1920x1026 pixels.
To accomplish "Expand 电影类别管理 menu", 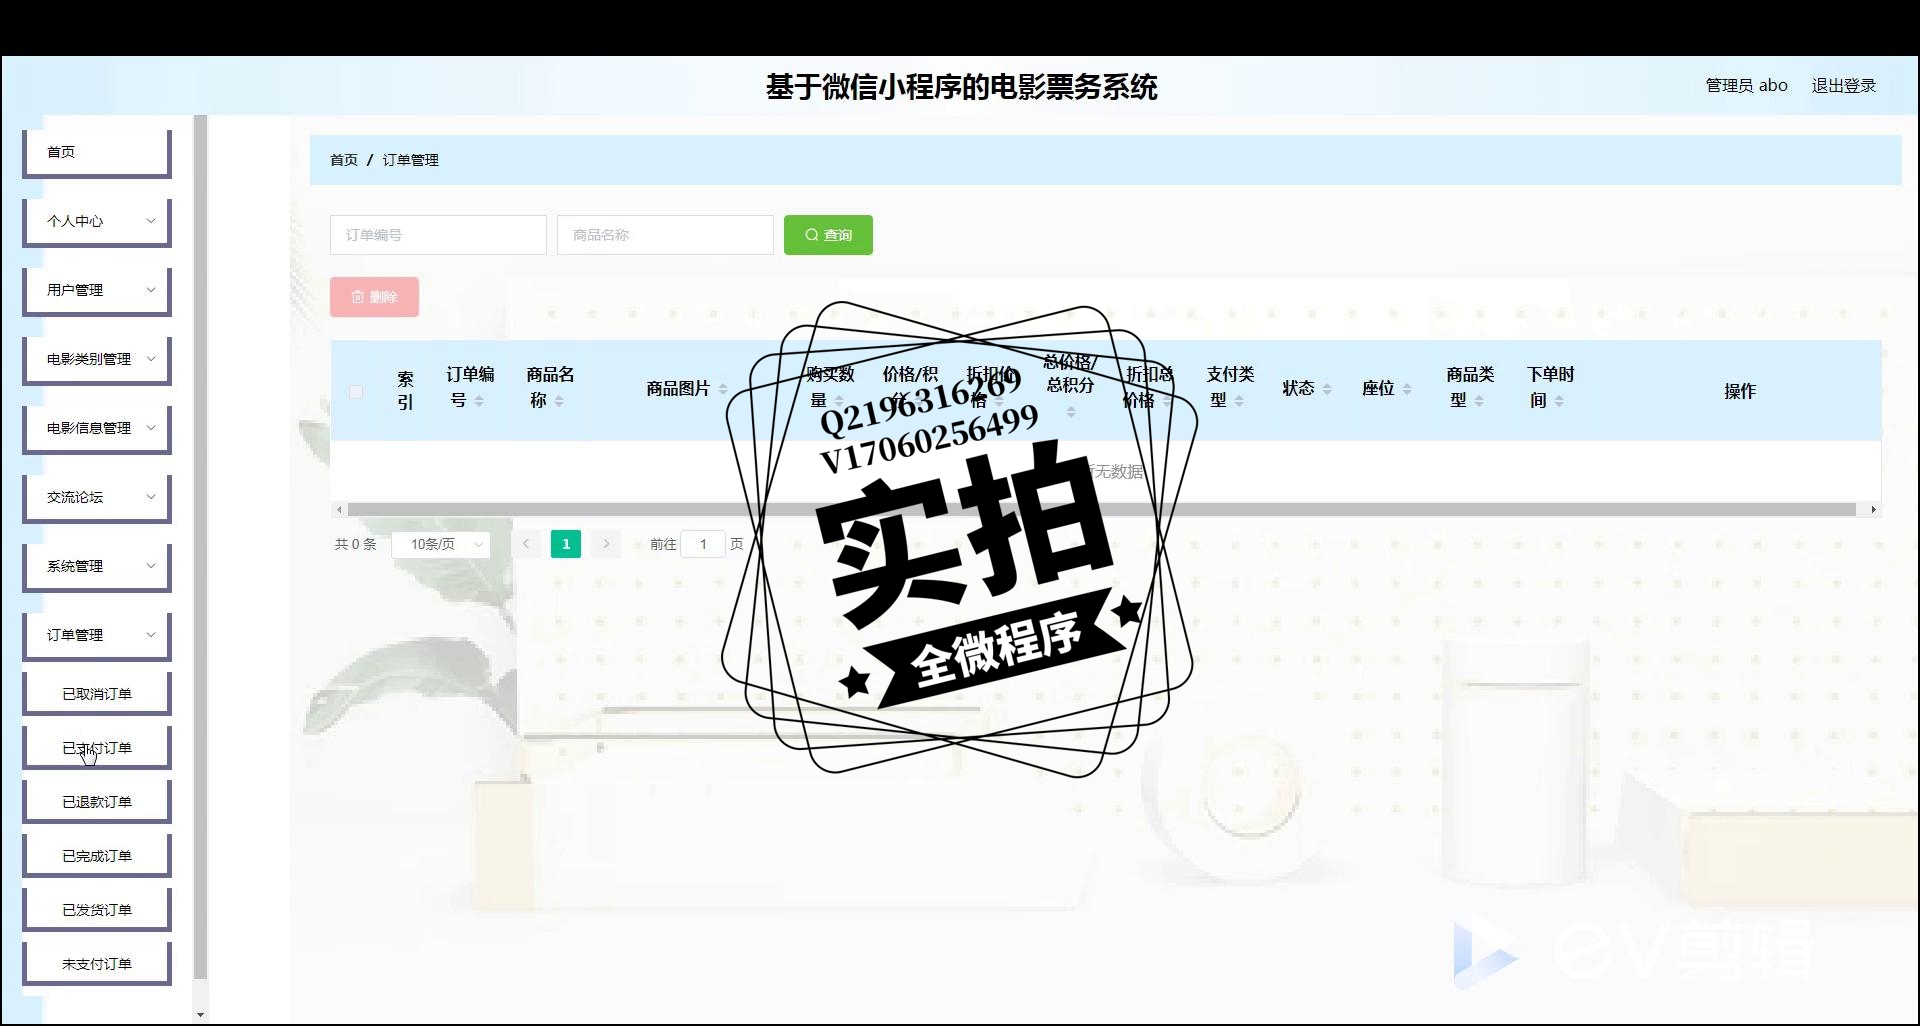I will coord(97,359).
